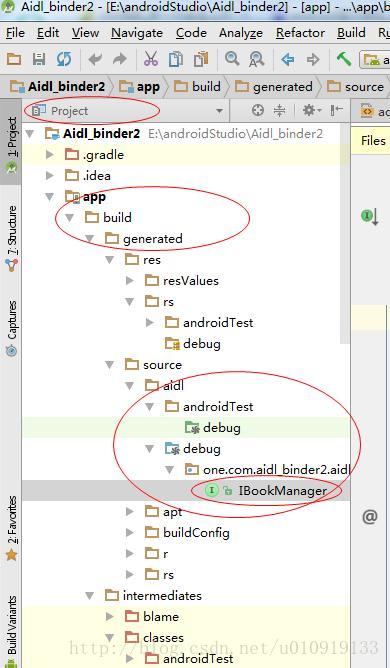Click project tree vertical scrollbar
This screenshot has height=668, width=390.
[345, 234]
